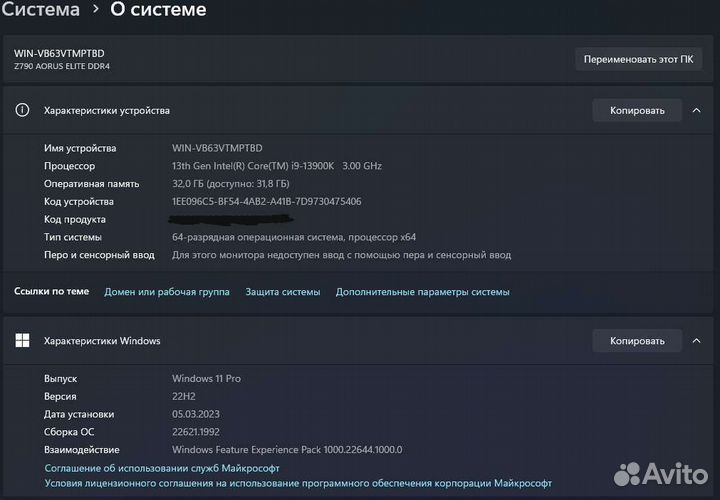Select the OS build 22621.1992
This screenshot has width=720, height=500.
click(196, 432)
